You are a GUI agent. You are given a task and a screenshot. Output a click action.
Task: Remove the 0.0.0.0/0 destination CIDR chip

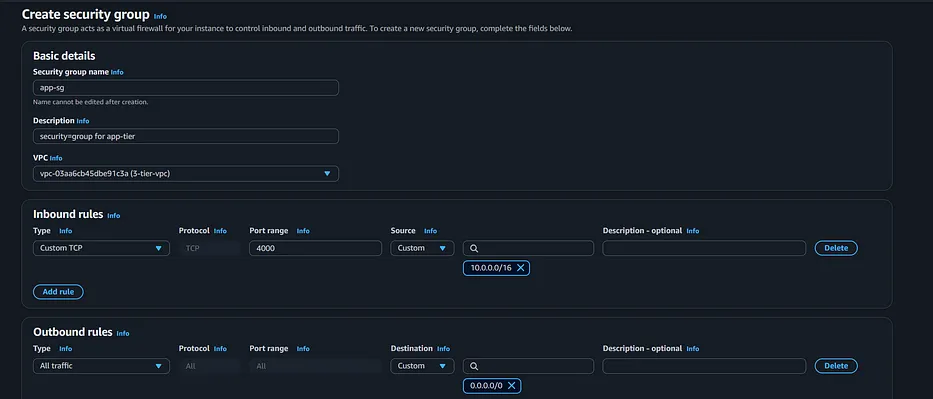[x=511, y=386]
